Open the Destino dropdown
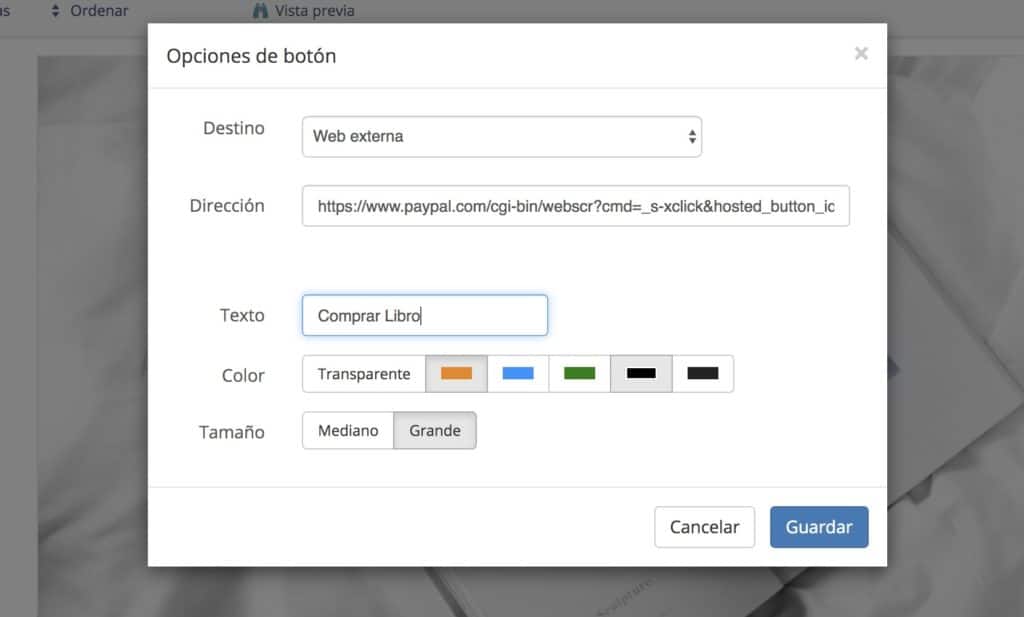 (502, 136)
